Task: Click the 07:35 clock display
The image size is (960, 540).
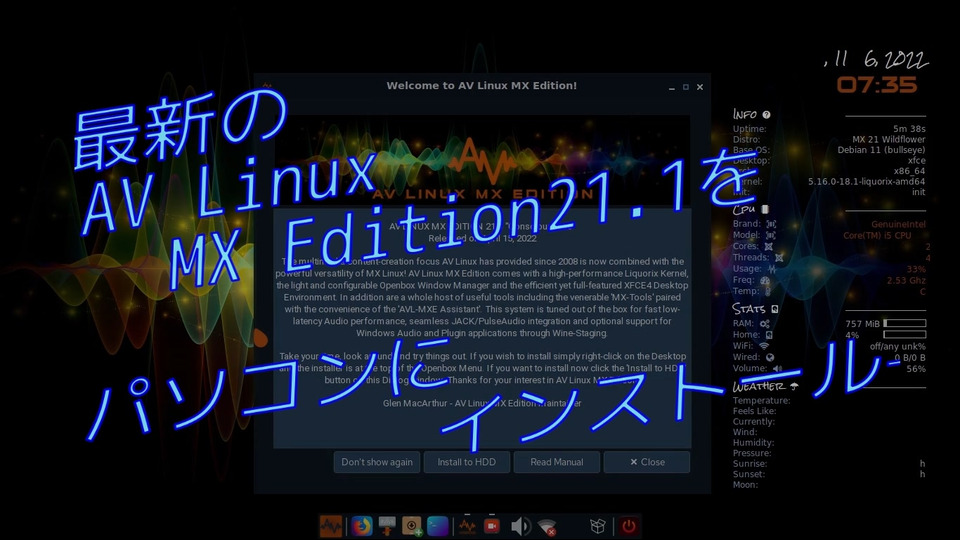Action: pyautogui.click(x=877, y=84)
